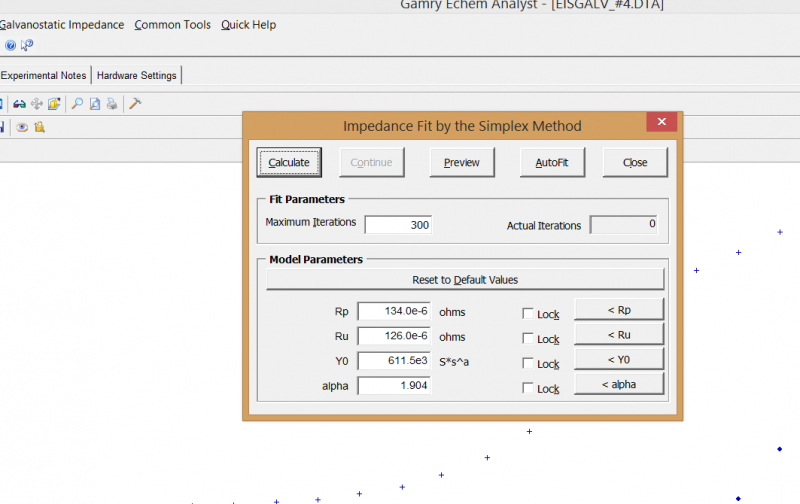
Task: Click the Actual Iterations field
Action: pyautogui.click(x=623, y=224)
